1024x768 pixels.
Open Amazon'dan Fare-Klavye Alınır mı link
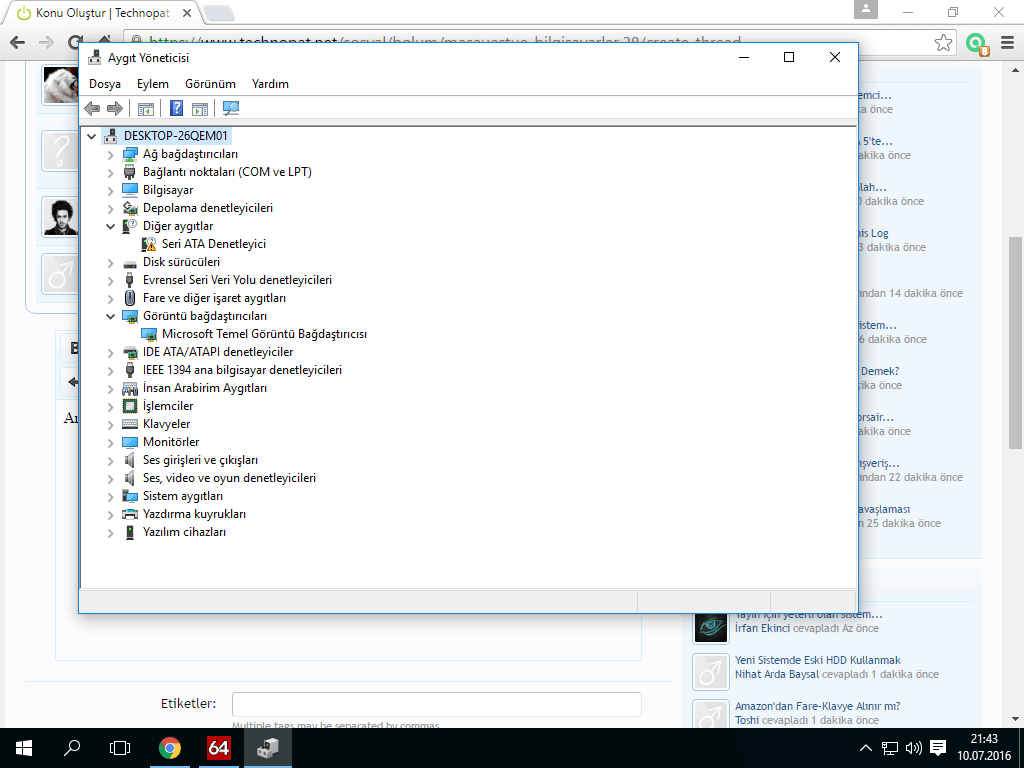tap(818, 706)
